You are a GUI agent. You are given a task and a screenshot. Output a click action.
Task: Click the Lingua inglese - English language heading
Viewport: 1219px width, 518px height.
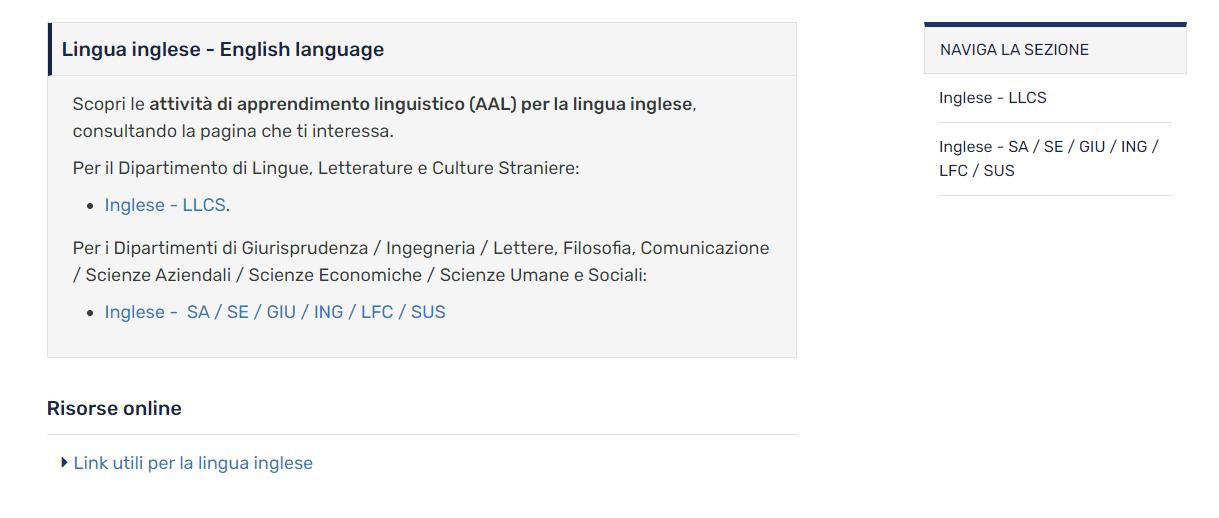223,49
